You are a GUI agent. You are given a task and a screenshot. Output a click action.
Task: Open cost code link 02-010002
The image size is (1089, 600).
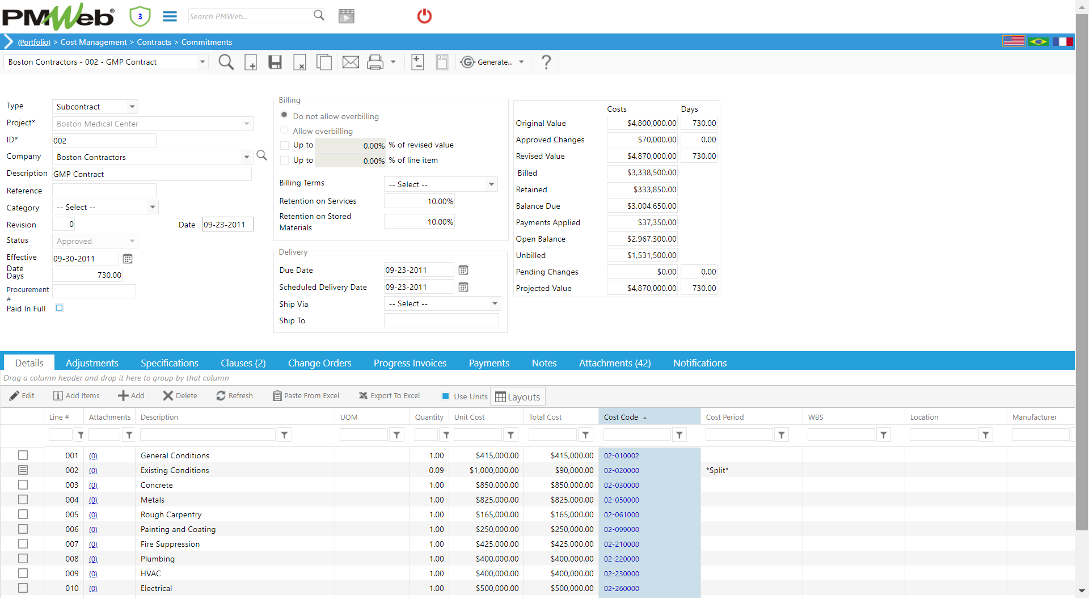point(621,456)
